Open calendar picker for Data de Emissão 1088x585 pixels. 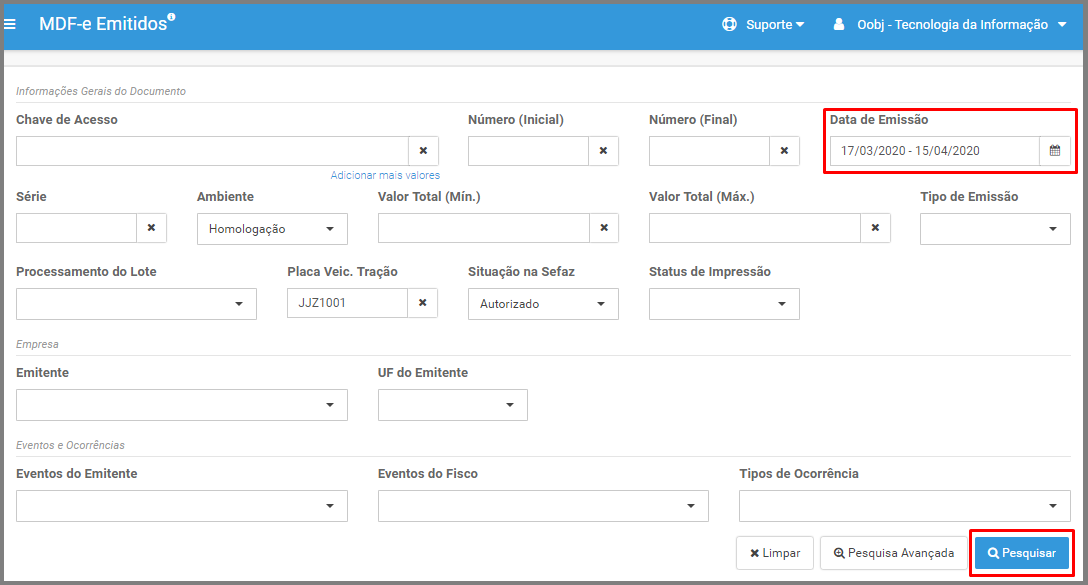[x=1055, y=151]
